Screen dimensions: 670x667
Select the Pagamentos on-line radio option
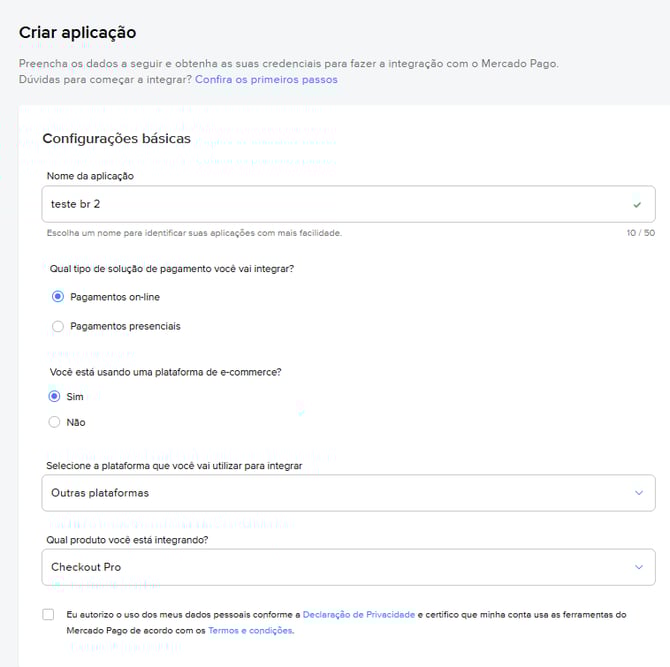tap(58, 297)
